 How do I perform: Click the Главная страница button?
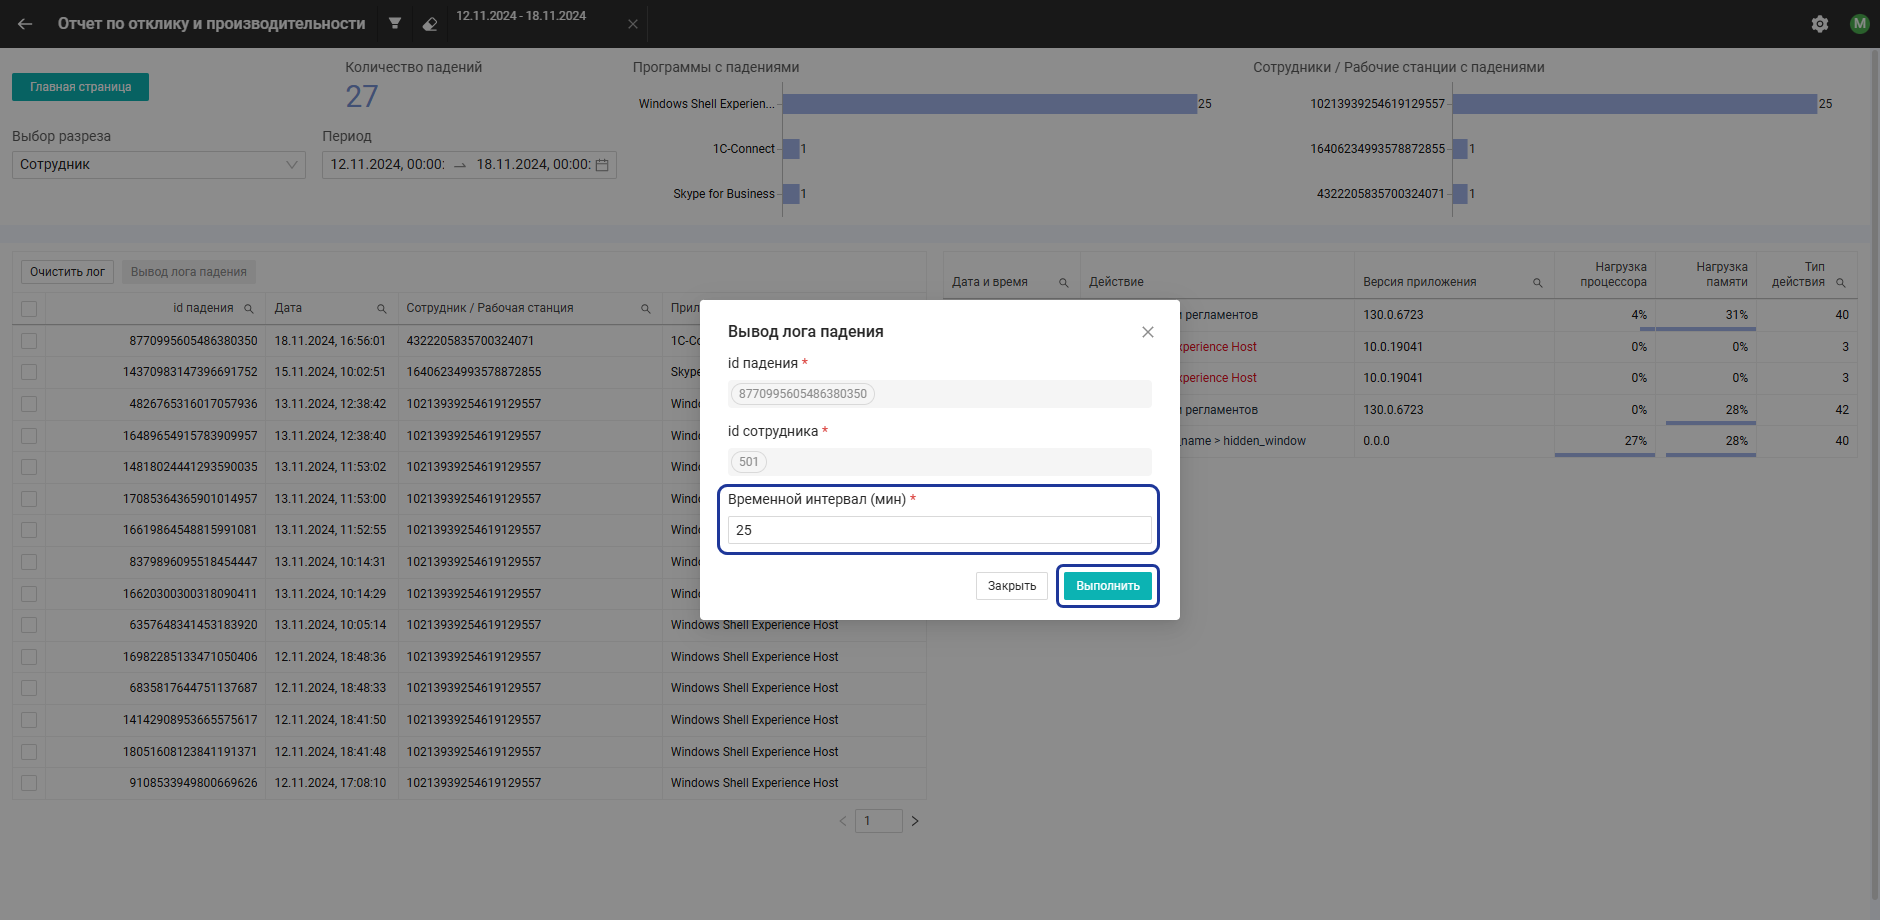point(80,87)
